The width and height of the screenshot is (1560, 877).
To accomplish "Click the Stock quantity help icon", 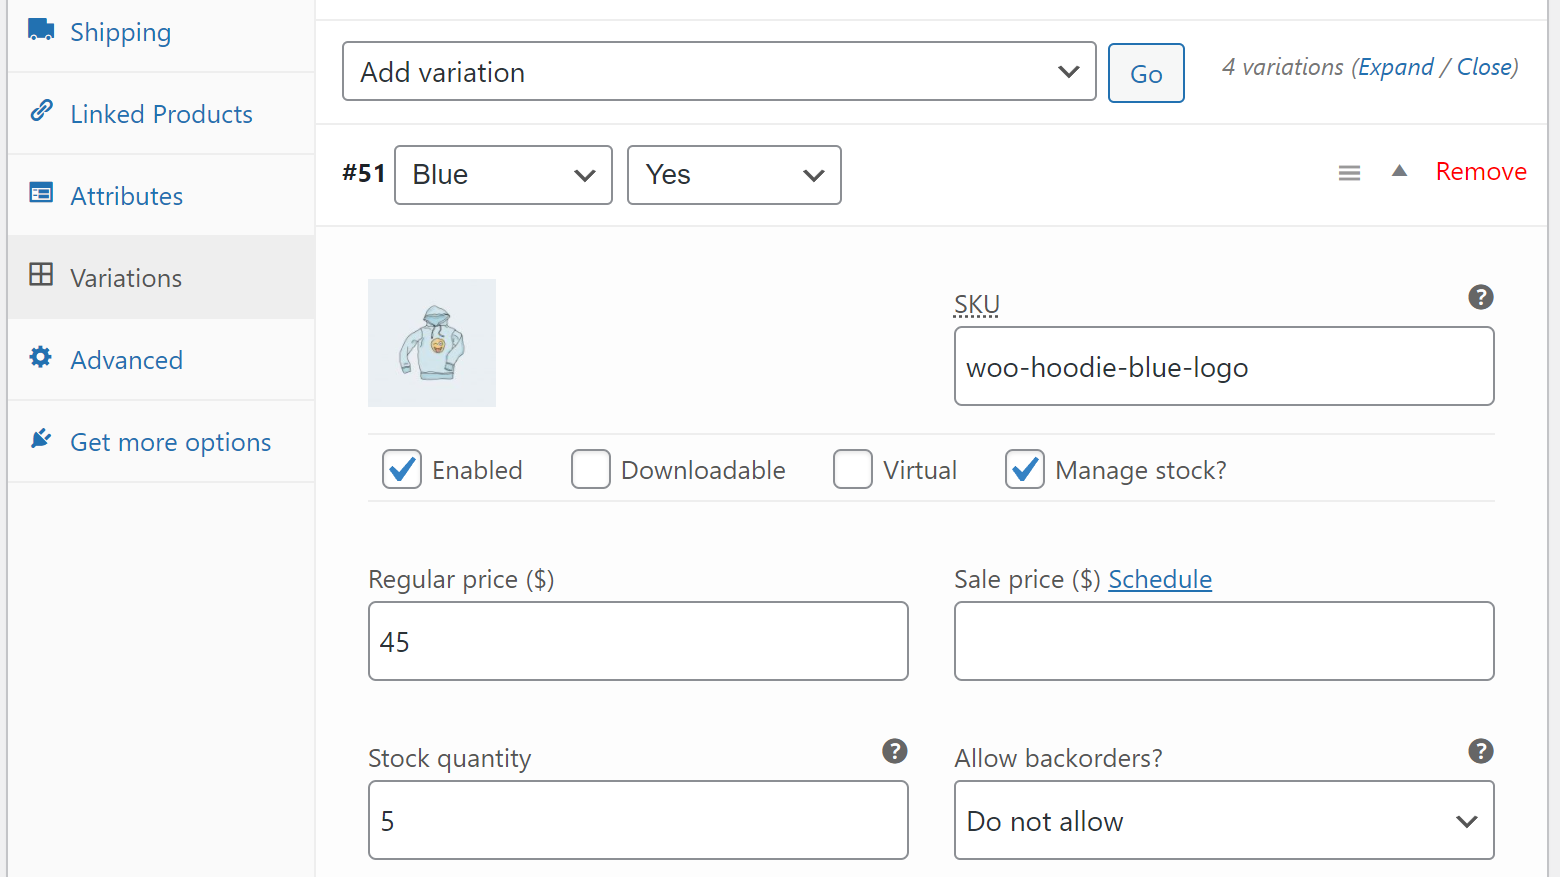I will click(895, 751).
